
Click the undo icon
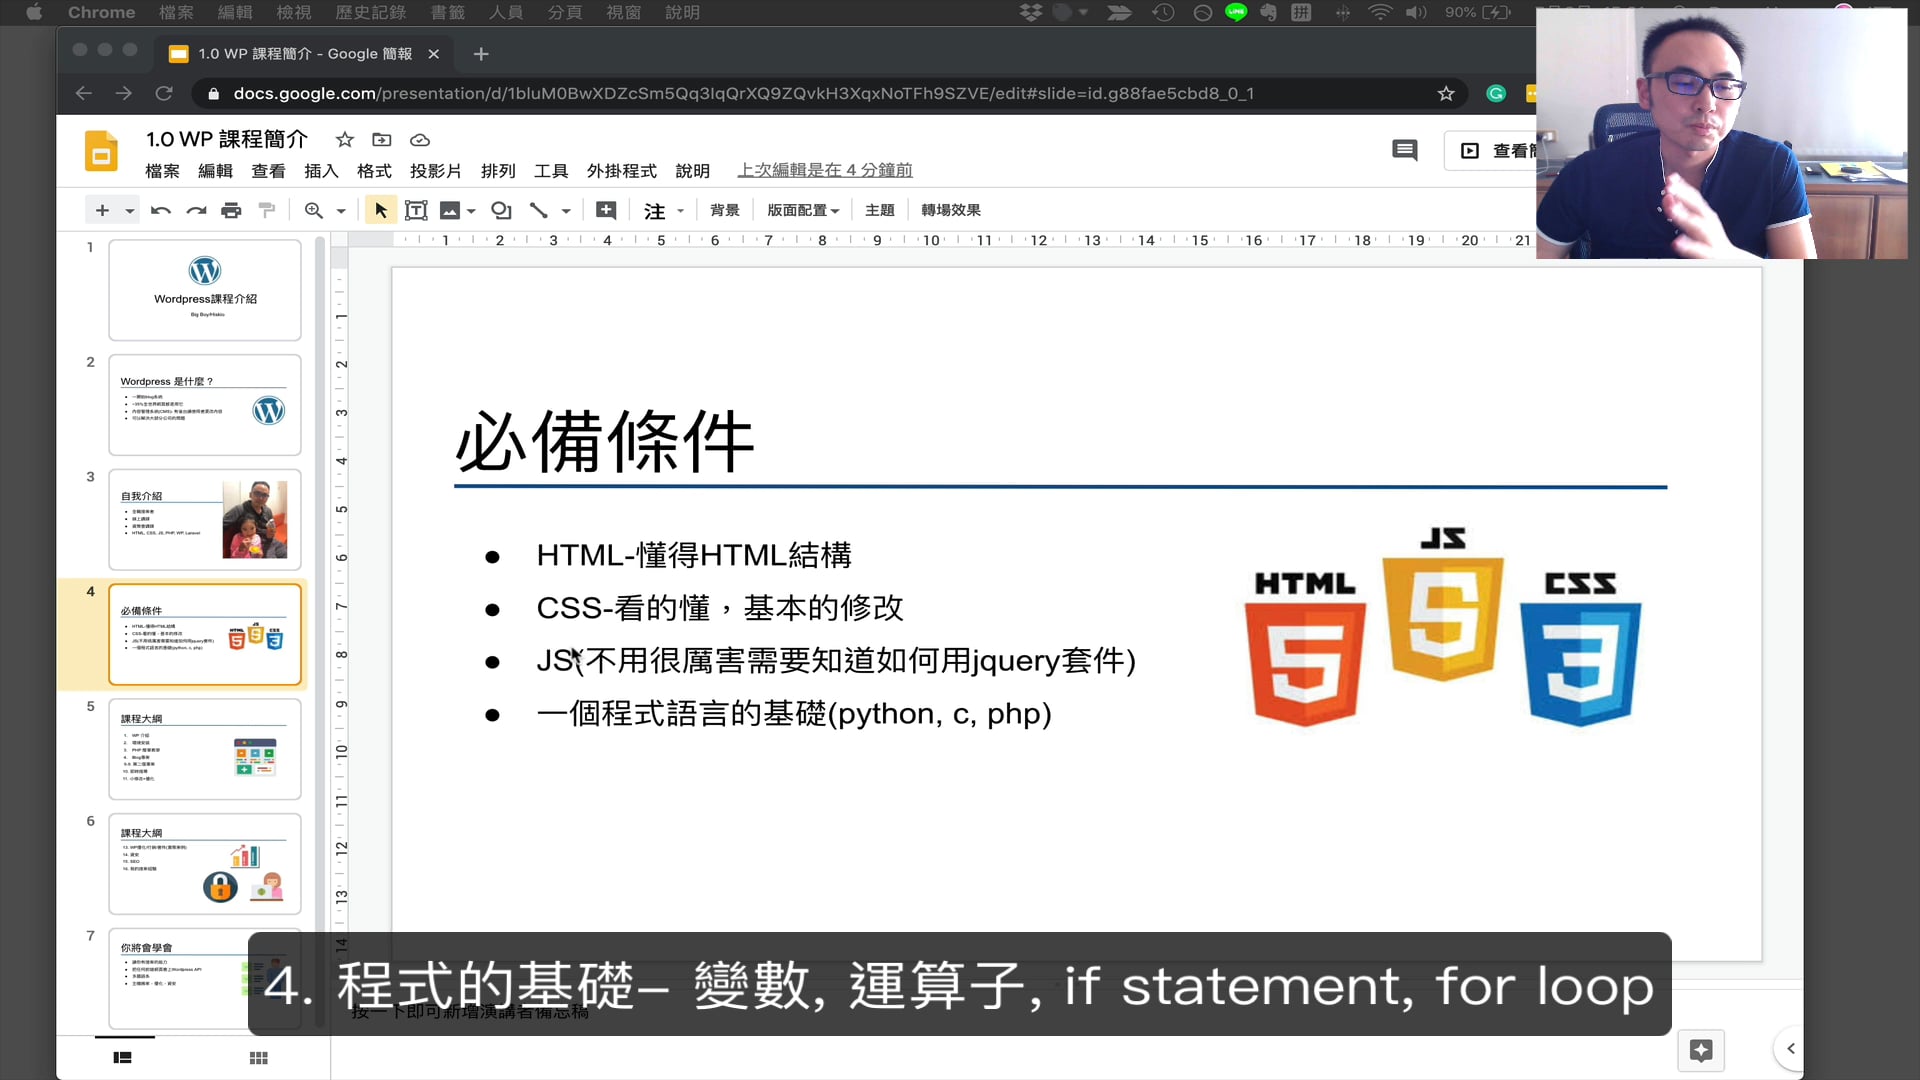(x=160, y=210)
